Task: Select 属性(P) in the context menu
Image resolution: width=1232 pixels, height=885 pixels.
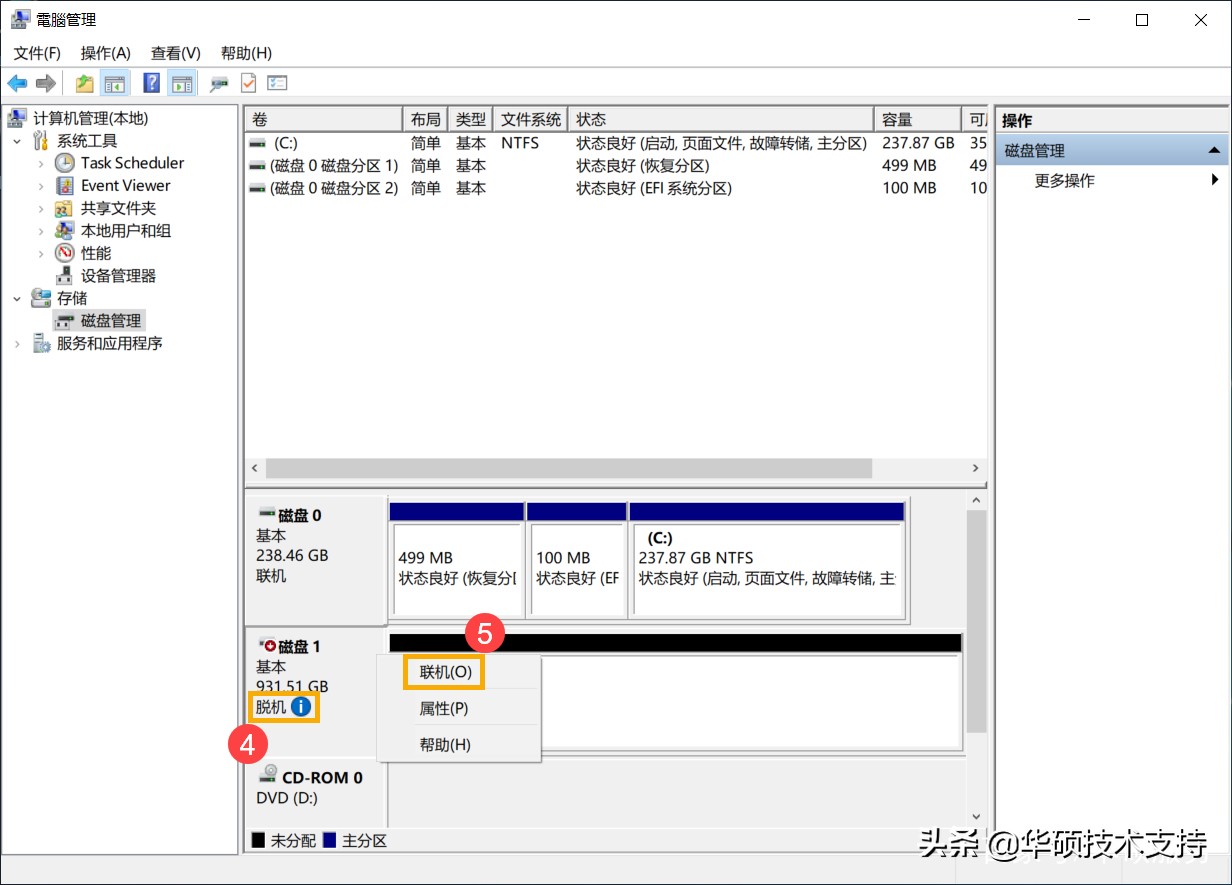Action: [x=442, y=708]
